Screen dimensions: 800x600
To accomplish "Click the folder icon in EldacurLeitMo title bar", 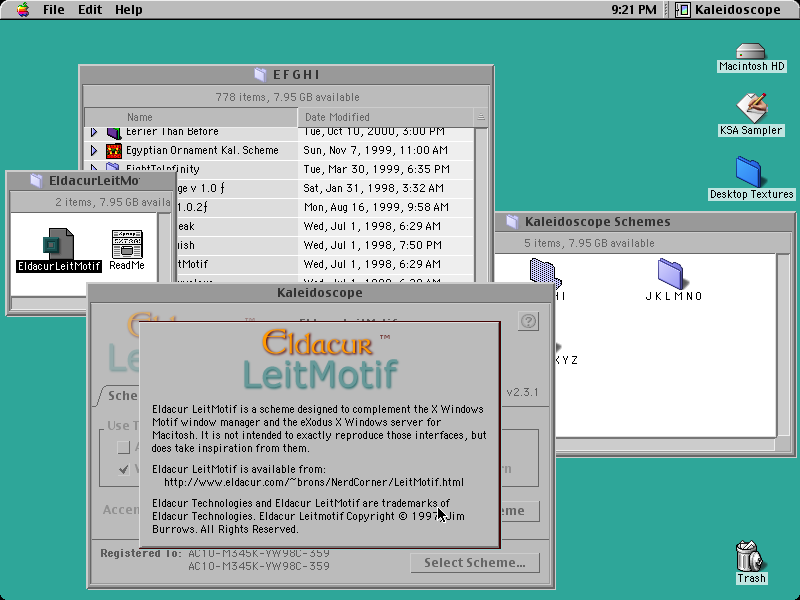I will click(x=36, y=181).
